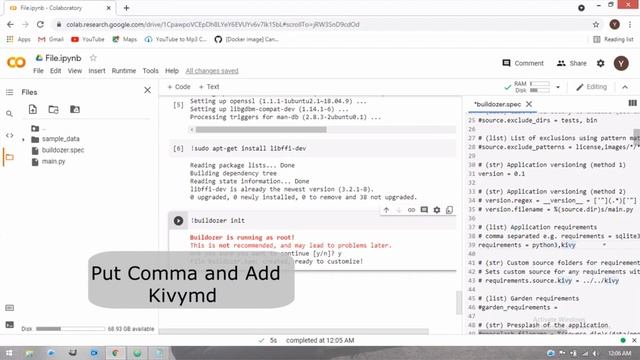The width and height of the screenshot is (640, 360).
Task: Click into requirements line in editor
Action: pyautogui.click(x=527, y=245)
